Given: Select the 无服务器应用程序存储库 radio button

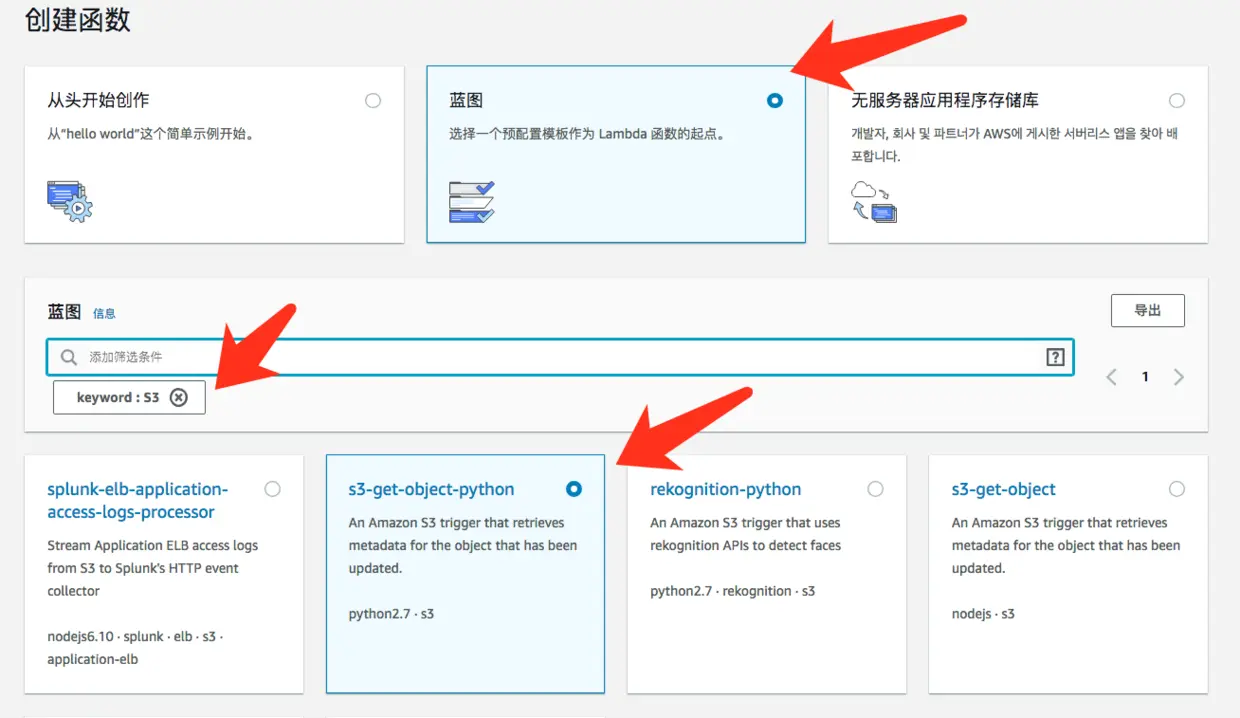Looking at the screenshot, I should click(x=1176, y=100).
